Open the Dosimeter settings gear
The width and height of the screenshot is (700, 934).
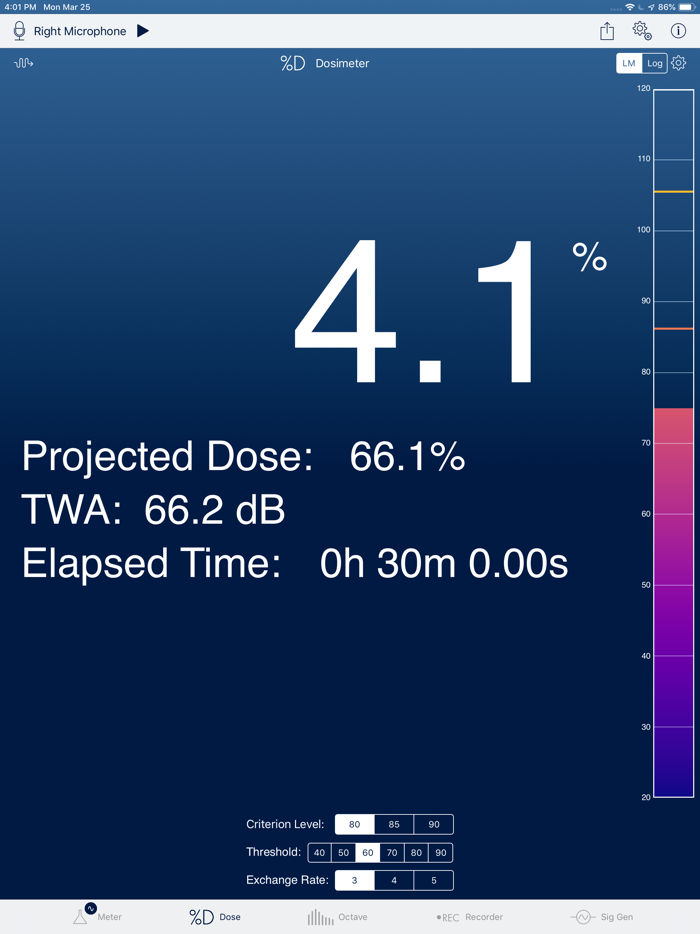[679, 62]
